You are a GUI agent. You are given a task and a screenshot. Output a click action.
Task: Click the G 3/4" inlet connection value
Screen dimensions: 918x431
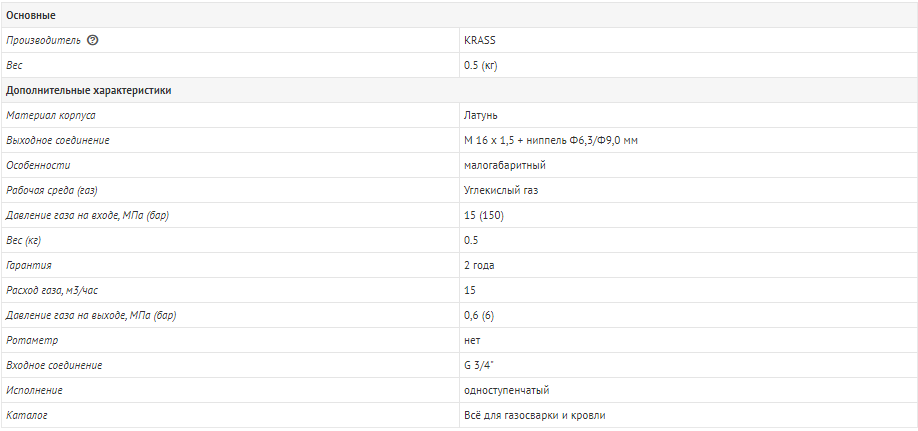(x=478, y=365)
